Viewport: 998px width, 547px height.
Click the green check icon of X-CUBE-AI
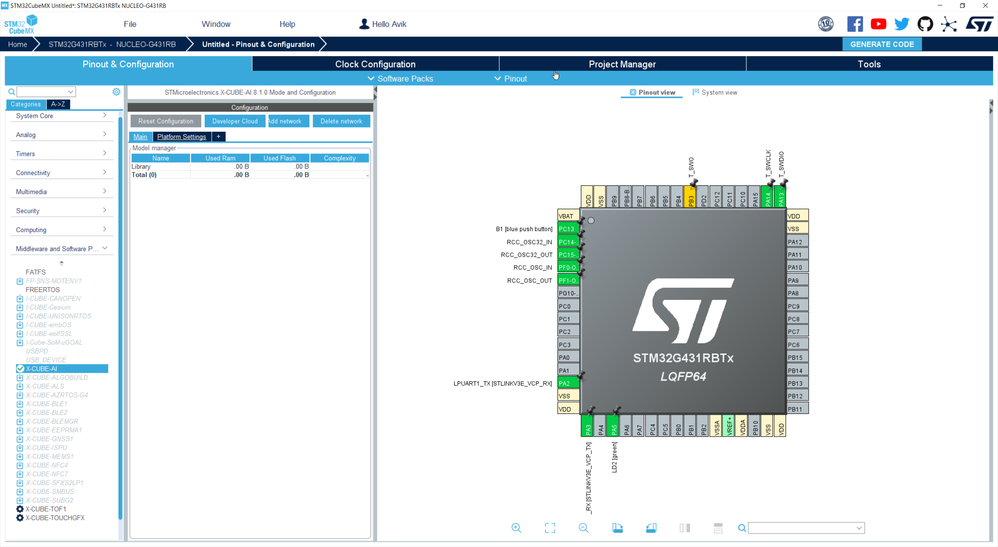[20, 369]
